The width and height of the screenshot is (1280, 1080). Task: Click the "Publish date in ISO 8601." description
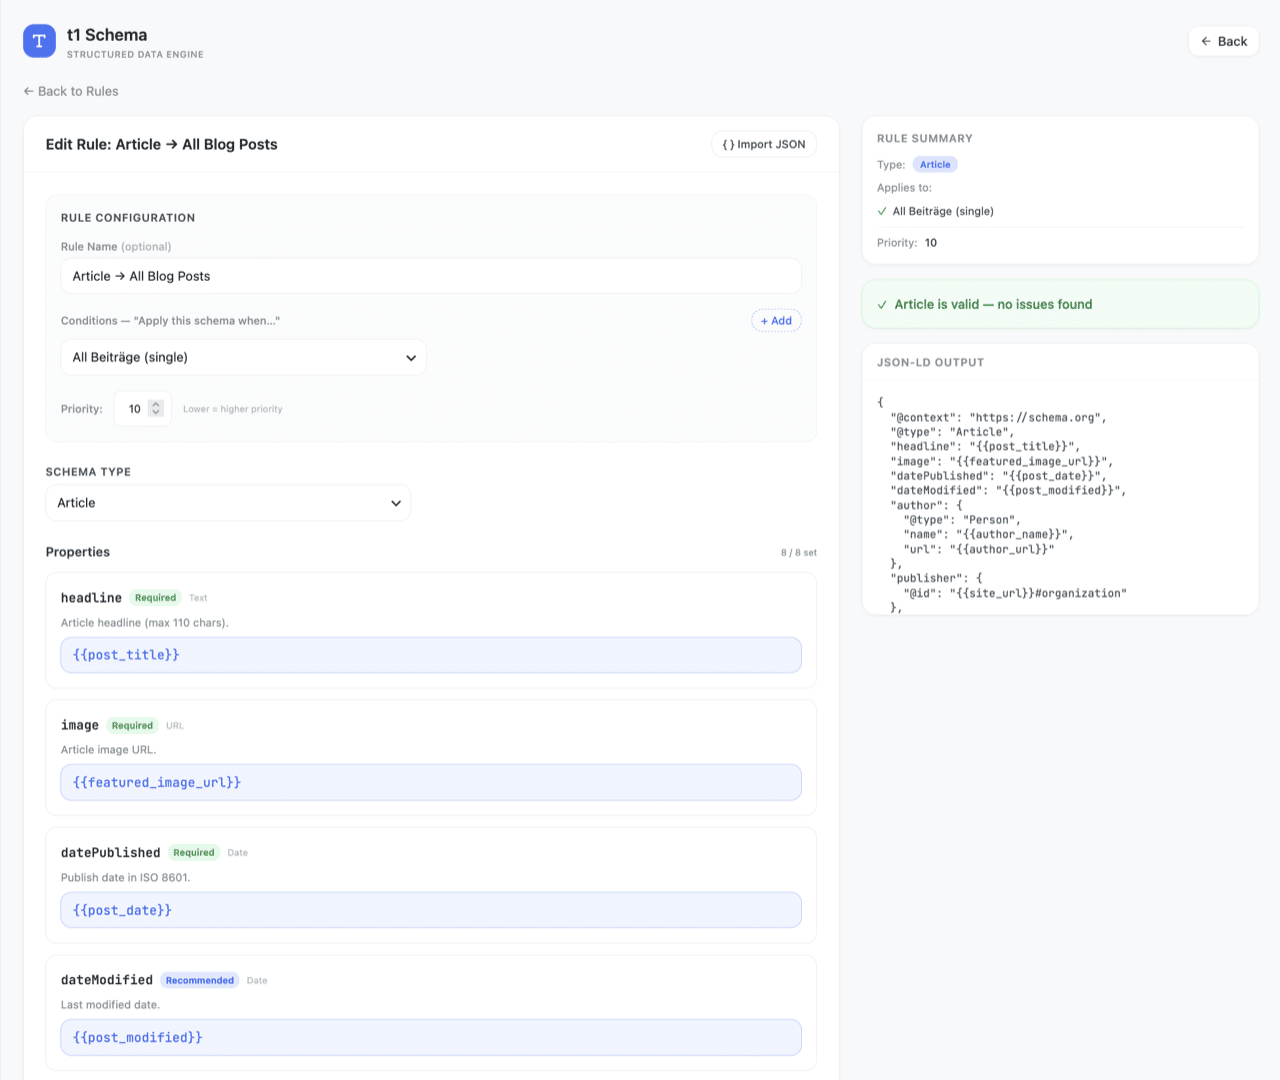click(x=125, y=878)
